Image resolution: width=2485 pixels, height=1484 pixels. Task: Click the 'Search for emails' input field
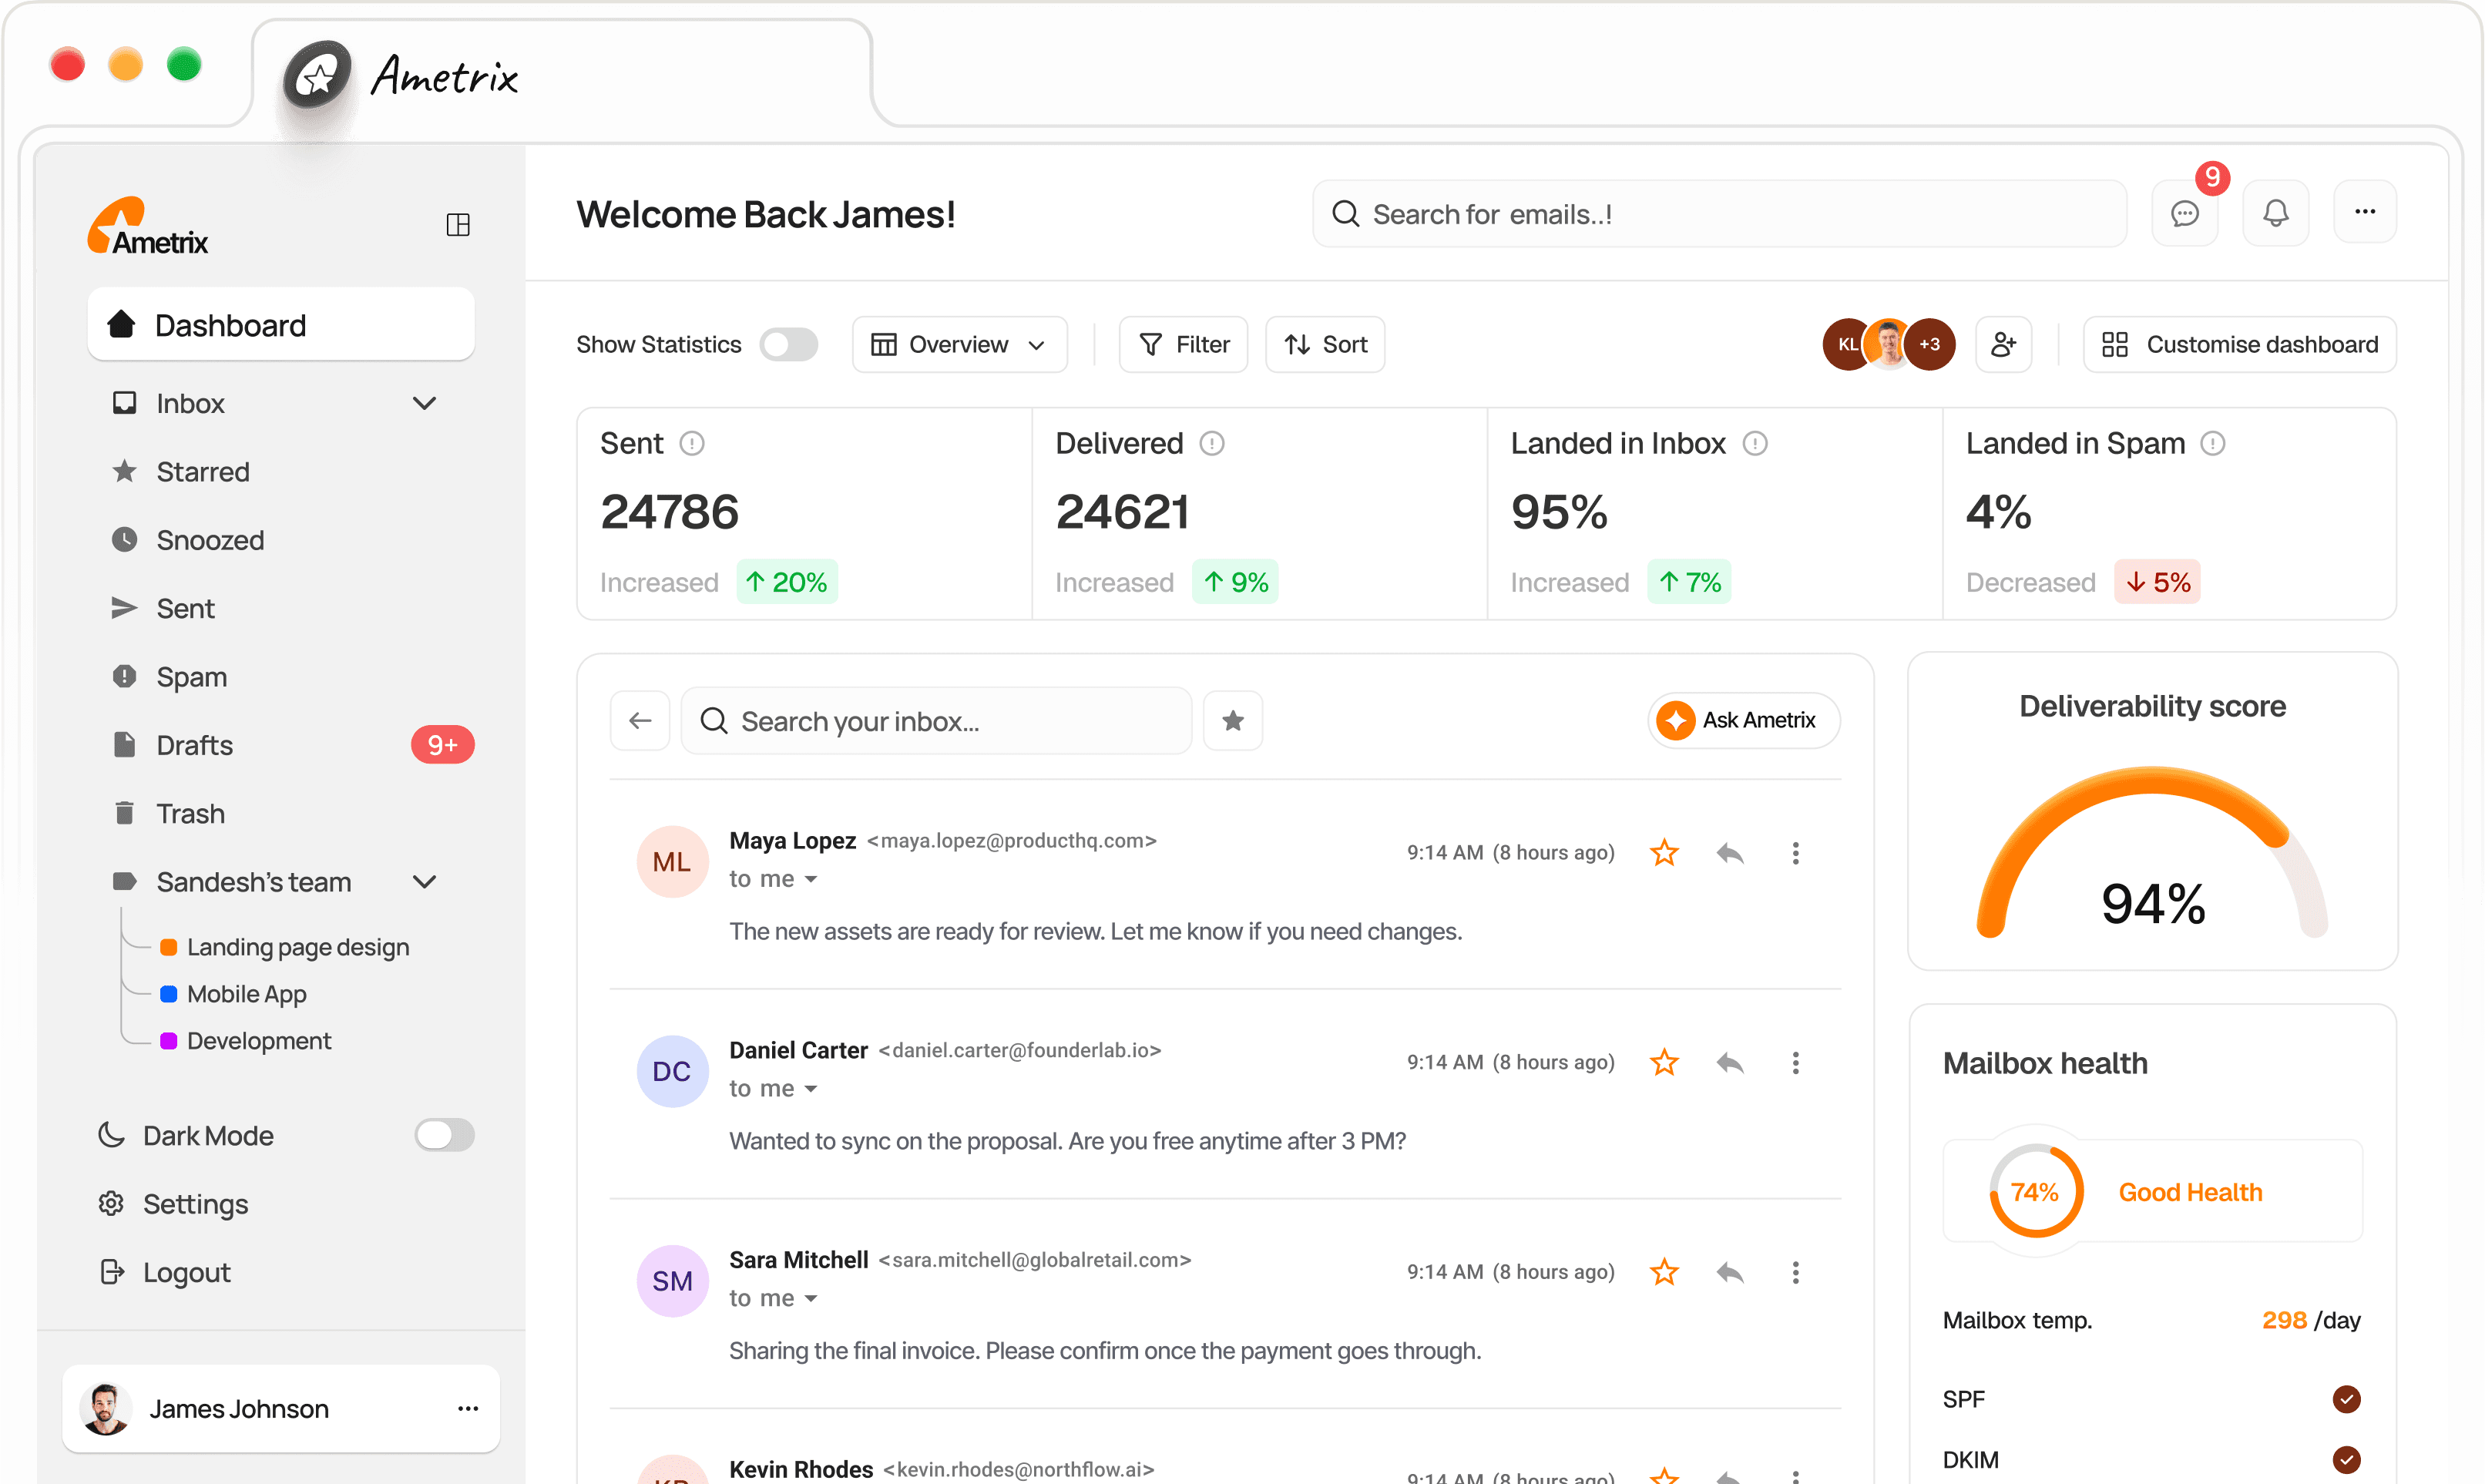point(1718,213)
